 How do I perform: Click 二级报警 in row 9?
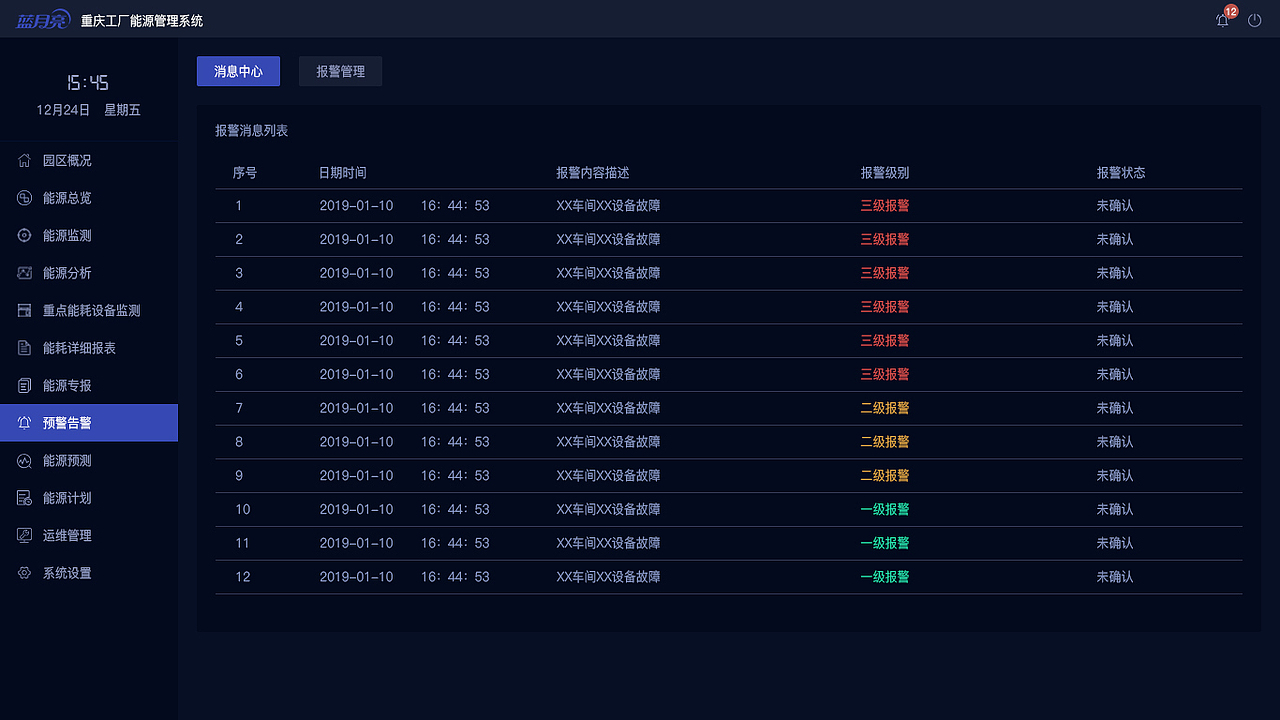(x=885, y=476)
